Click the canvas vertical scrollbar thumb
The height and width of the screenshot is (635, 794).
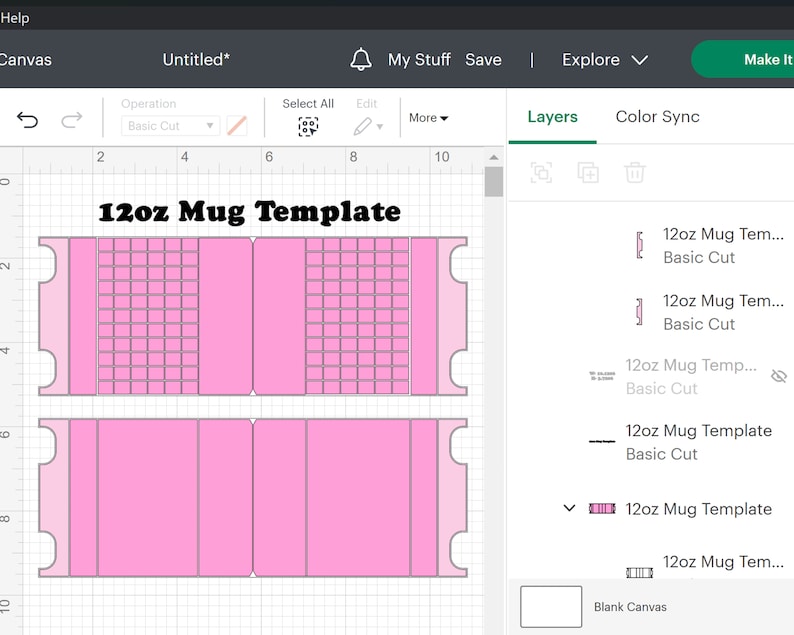[x=494, y=182]
